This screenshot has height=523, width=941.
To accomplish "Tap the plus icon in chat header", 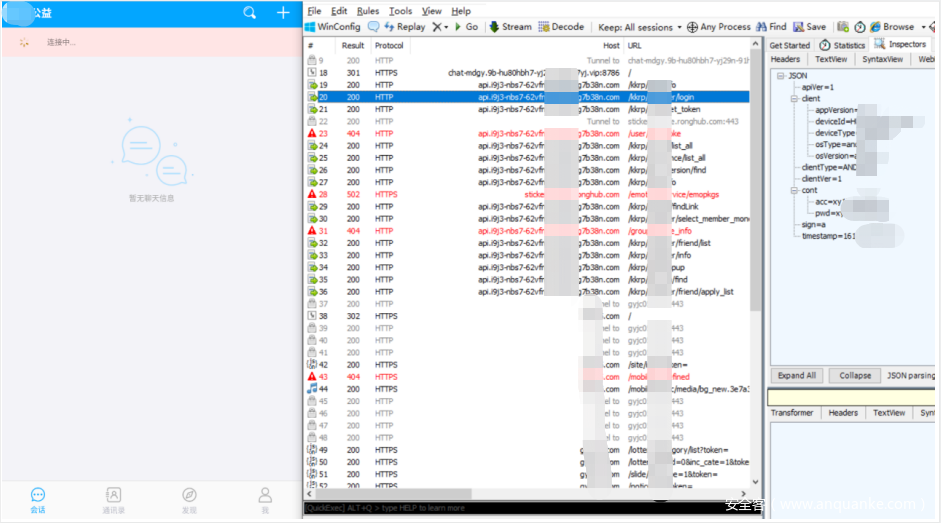I will tap(283, 13).
